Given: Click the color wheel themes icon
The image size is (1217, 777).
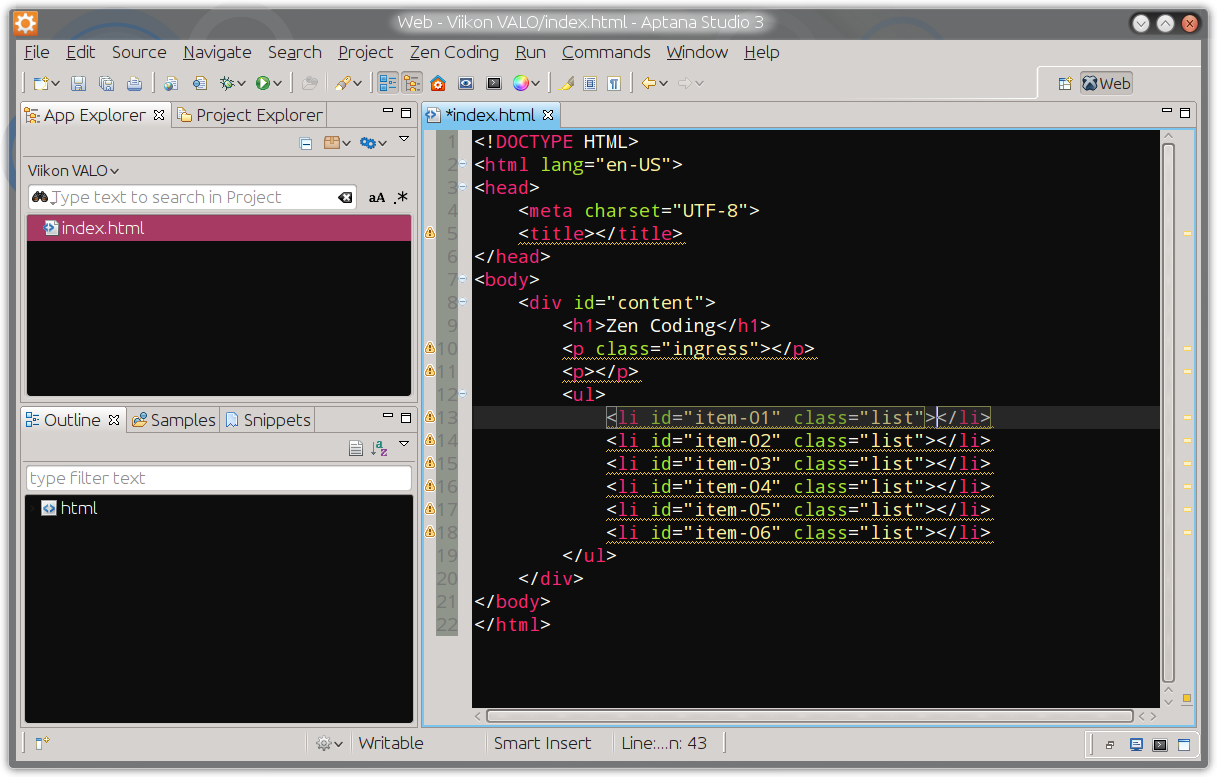Looking at the screenshot, I should [x=521, y=84].
